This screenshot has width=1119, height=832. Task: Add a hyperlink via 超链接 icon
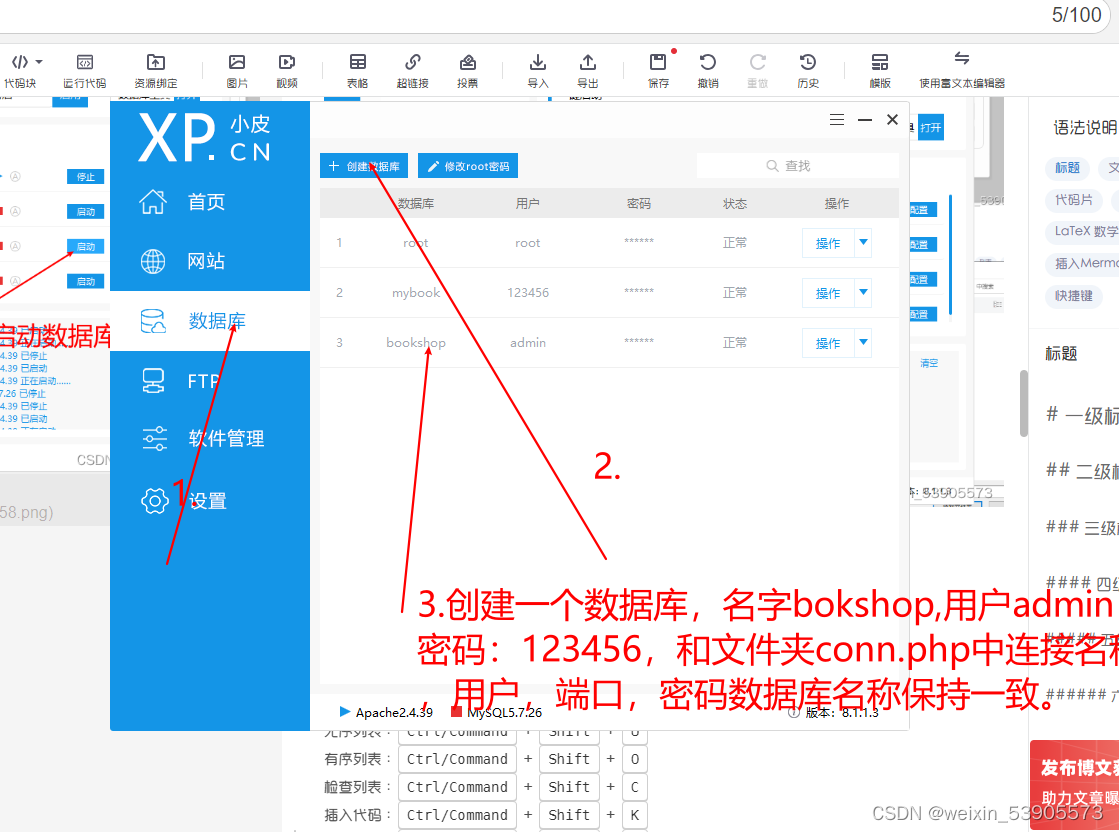[412, 71]
